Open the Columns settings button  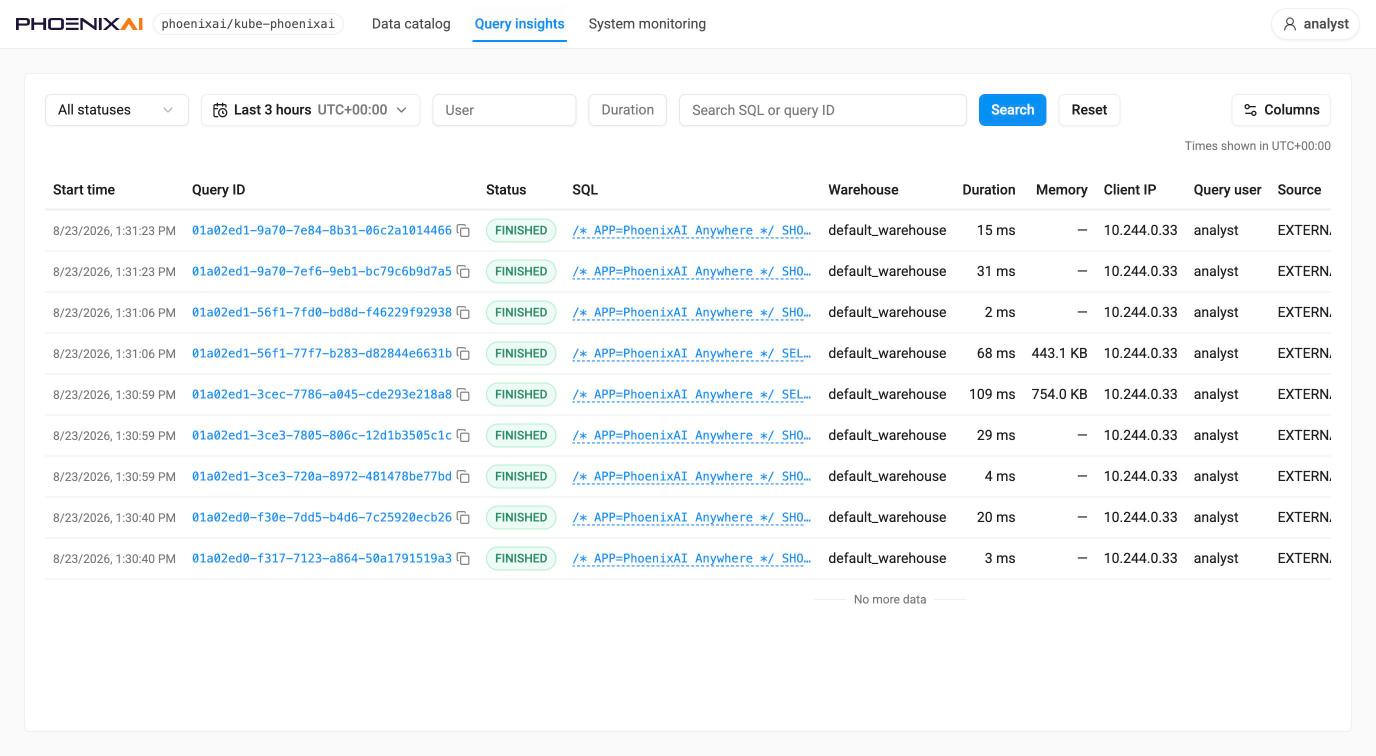(1281, 110)
